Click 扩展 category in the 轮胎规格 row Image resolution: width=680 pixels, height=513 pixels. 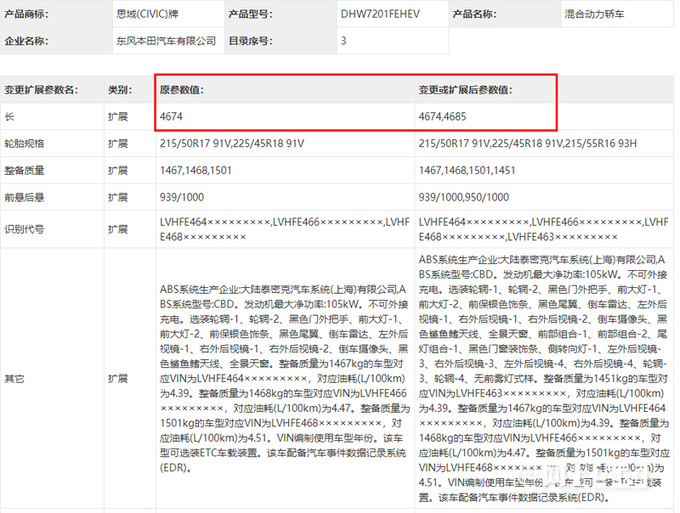pyautogui.click(x=118, y=144)
